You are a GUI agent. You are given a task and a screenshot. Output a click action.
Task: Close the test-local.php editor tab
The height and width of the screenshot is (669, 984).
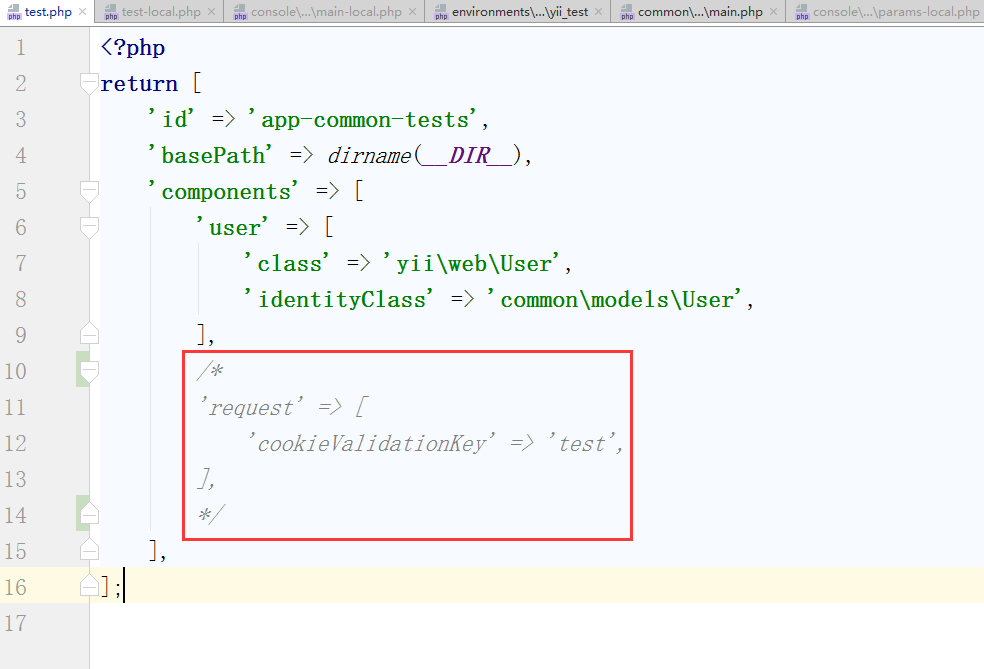(211, 13)
